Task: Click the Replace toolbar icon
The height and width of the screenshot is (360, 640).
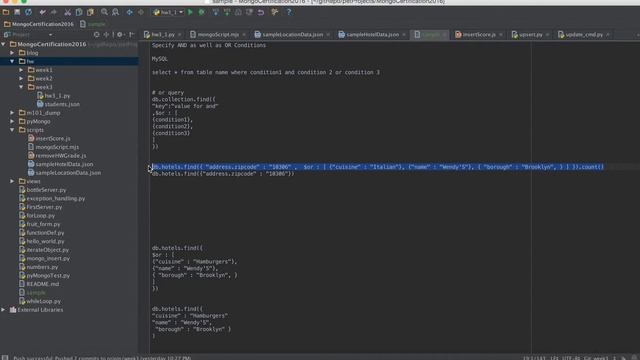Action: pyautogui.click(x=116, y=12)
